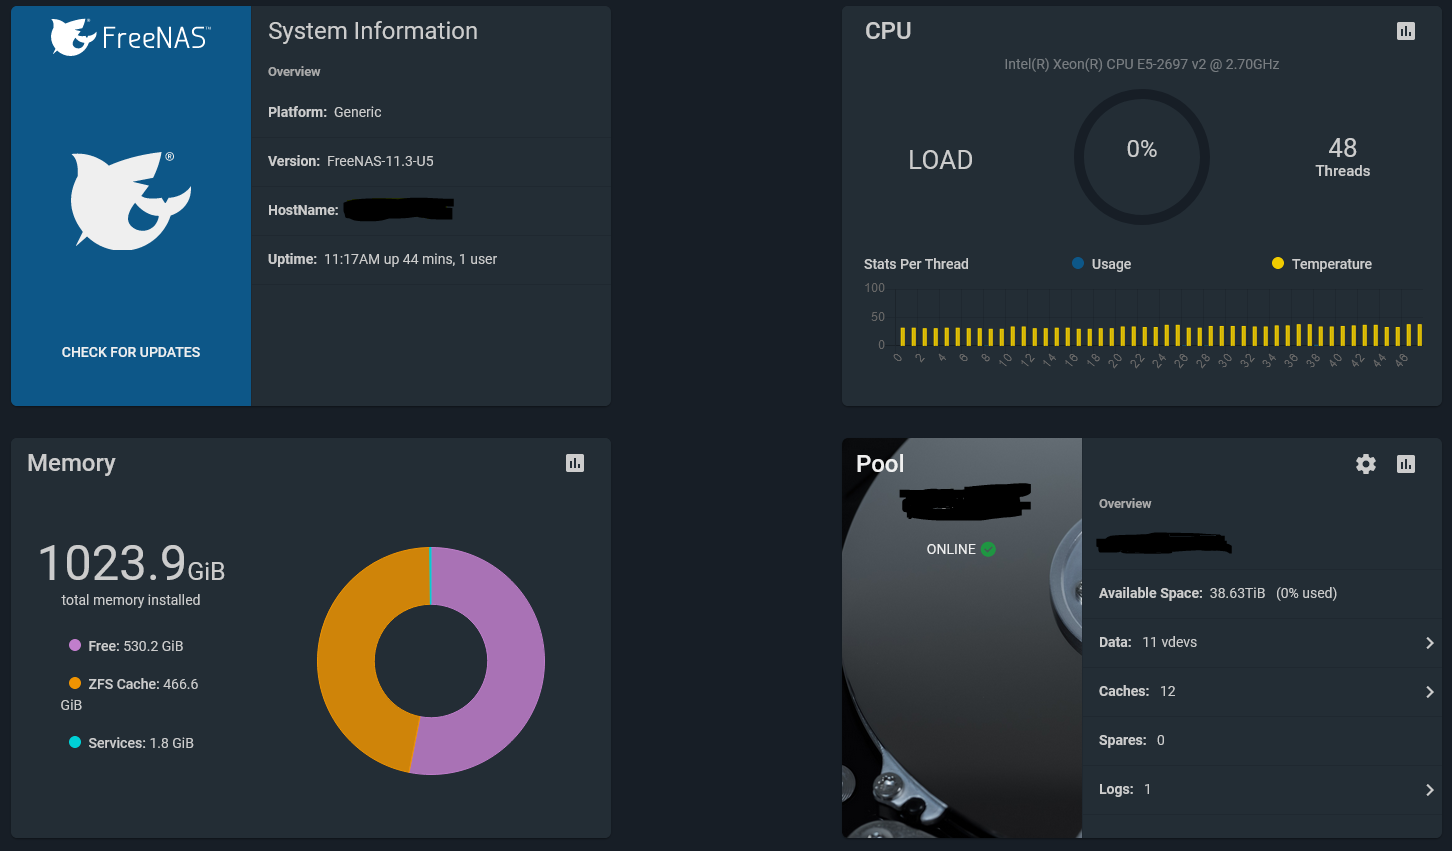Click Data 11 vdevs text
This screenshot has width=1452, height=851.
coord(1148,642)
